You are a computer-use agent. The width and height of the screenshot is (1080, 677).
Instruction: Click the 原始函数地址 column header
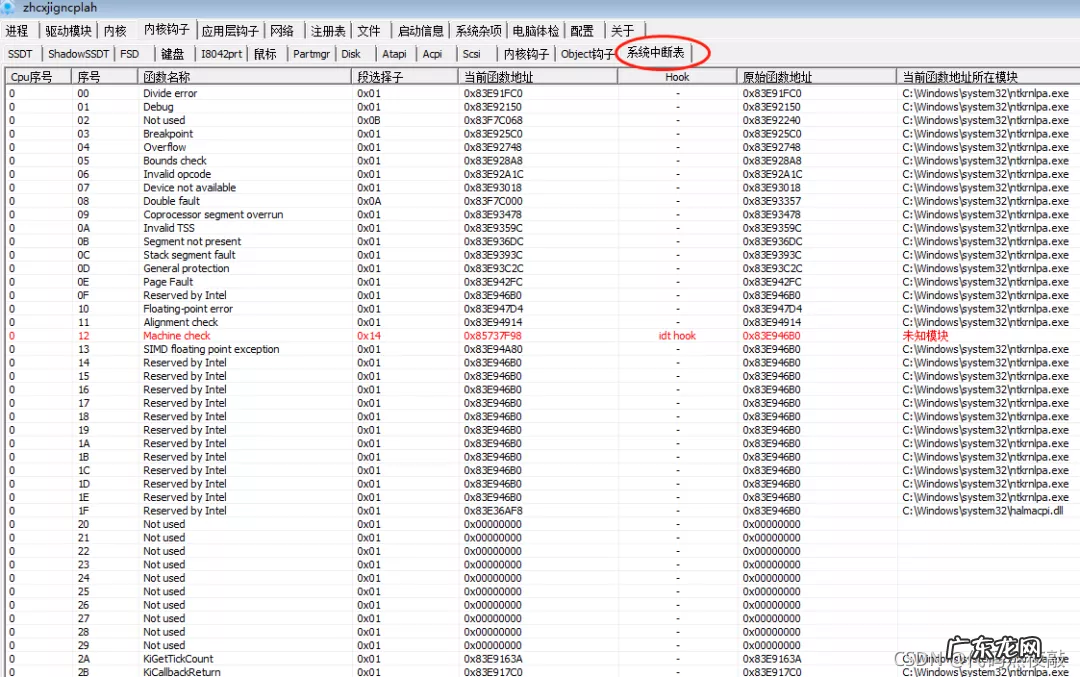(x=777, y=76)
